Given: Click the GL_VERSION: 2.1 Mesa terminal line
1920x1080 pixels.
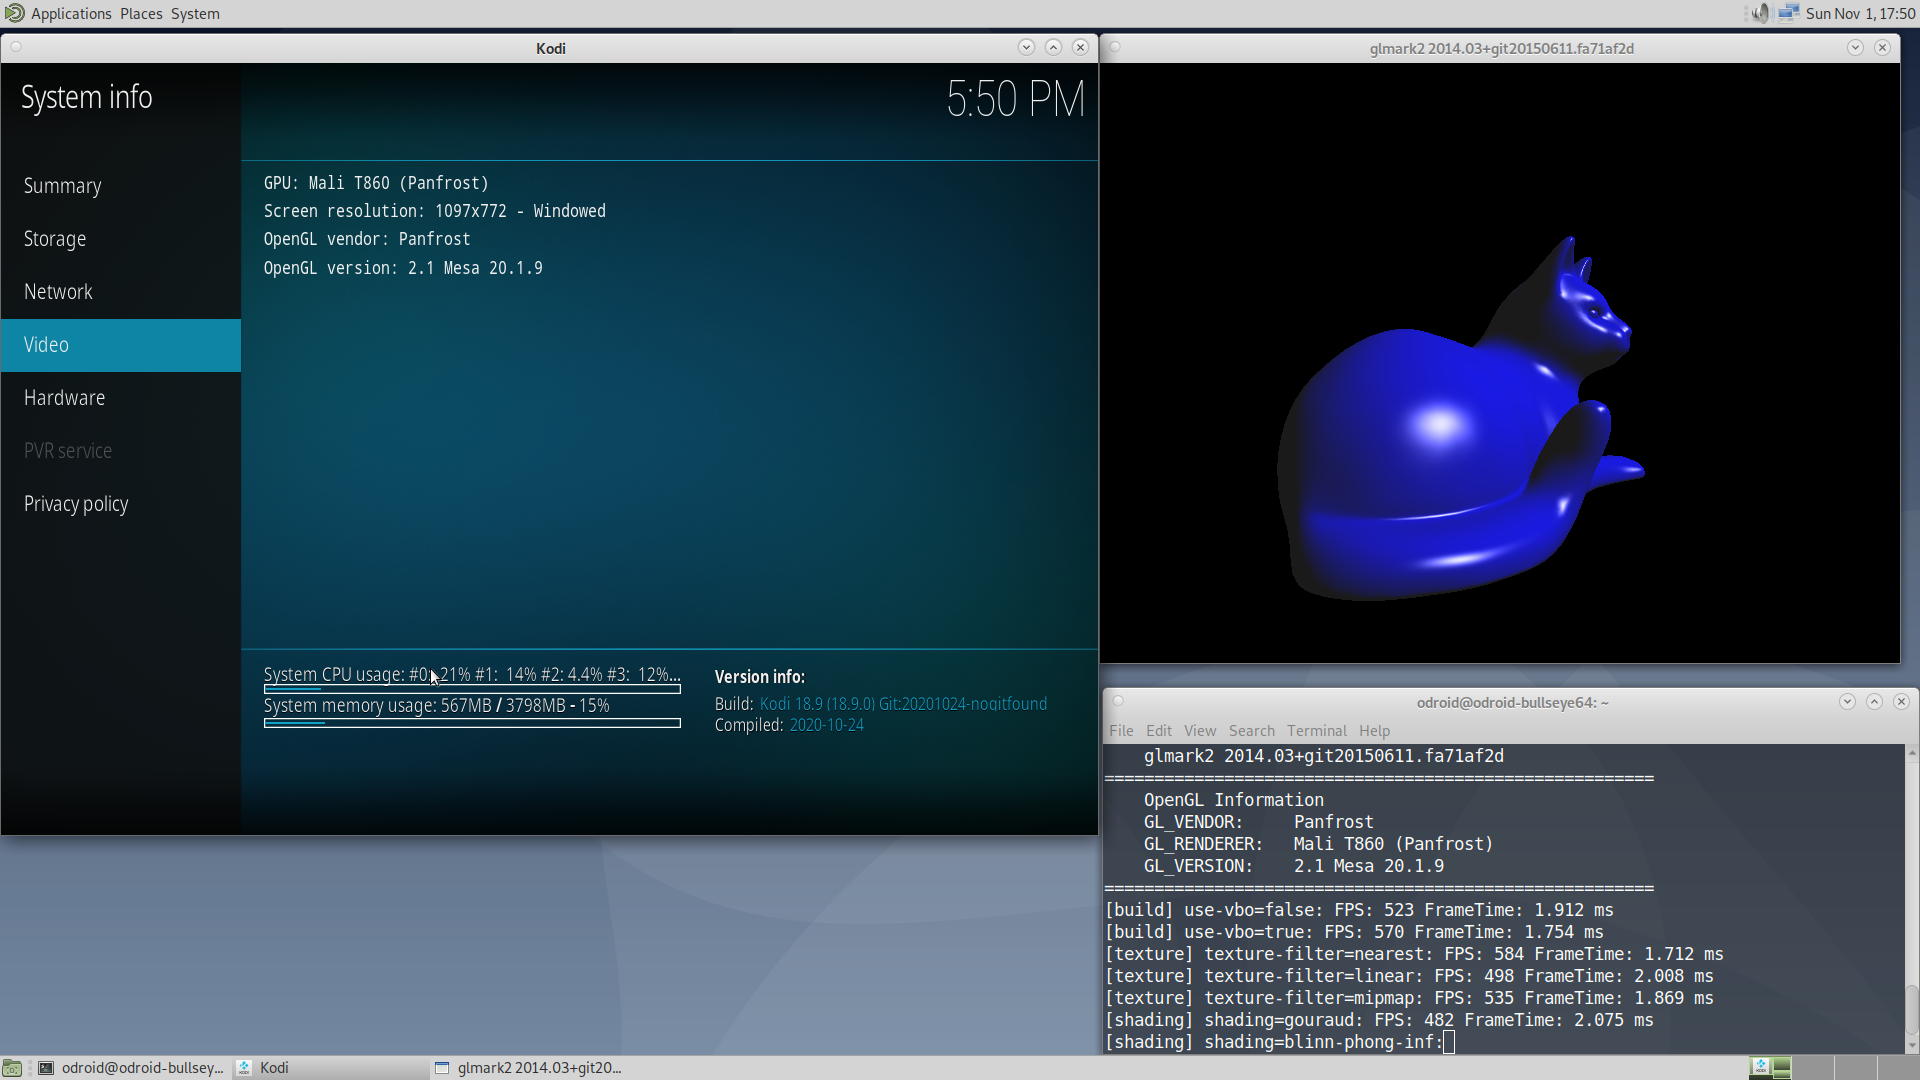Looking at the screenshot, I should (x=1293, y=866).
